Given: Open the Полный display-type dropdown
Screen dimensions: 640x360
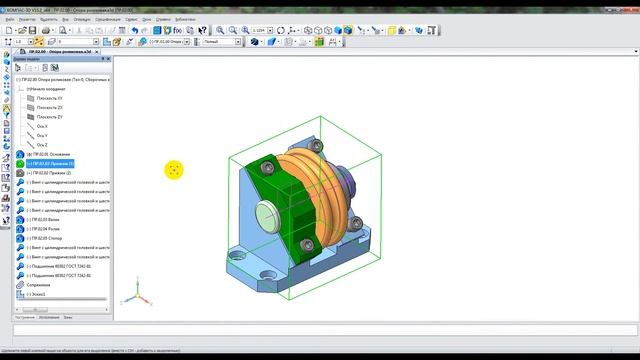Looking at the screenshot, I should tap(238, 42).
